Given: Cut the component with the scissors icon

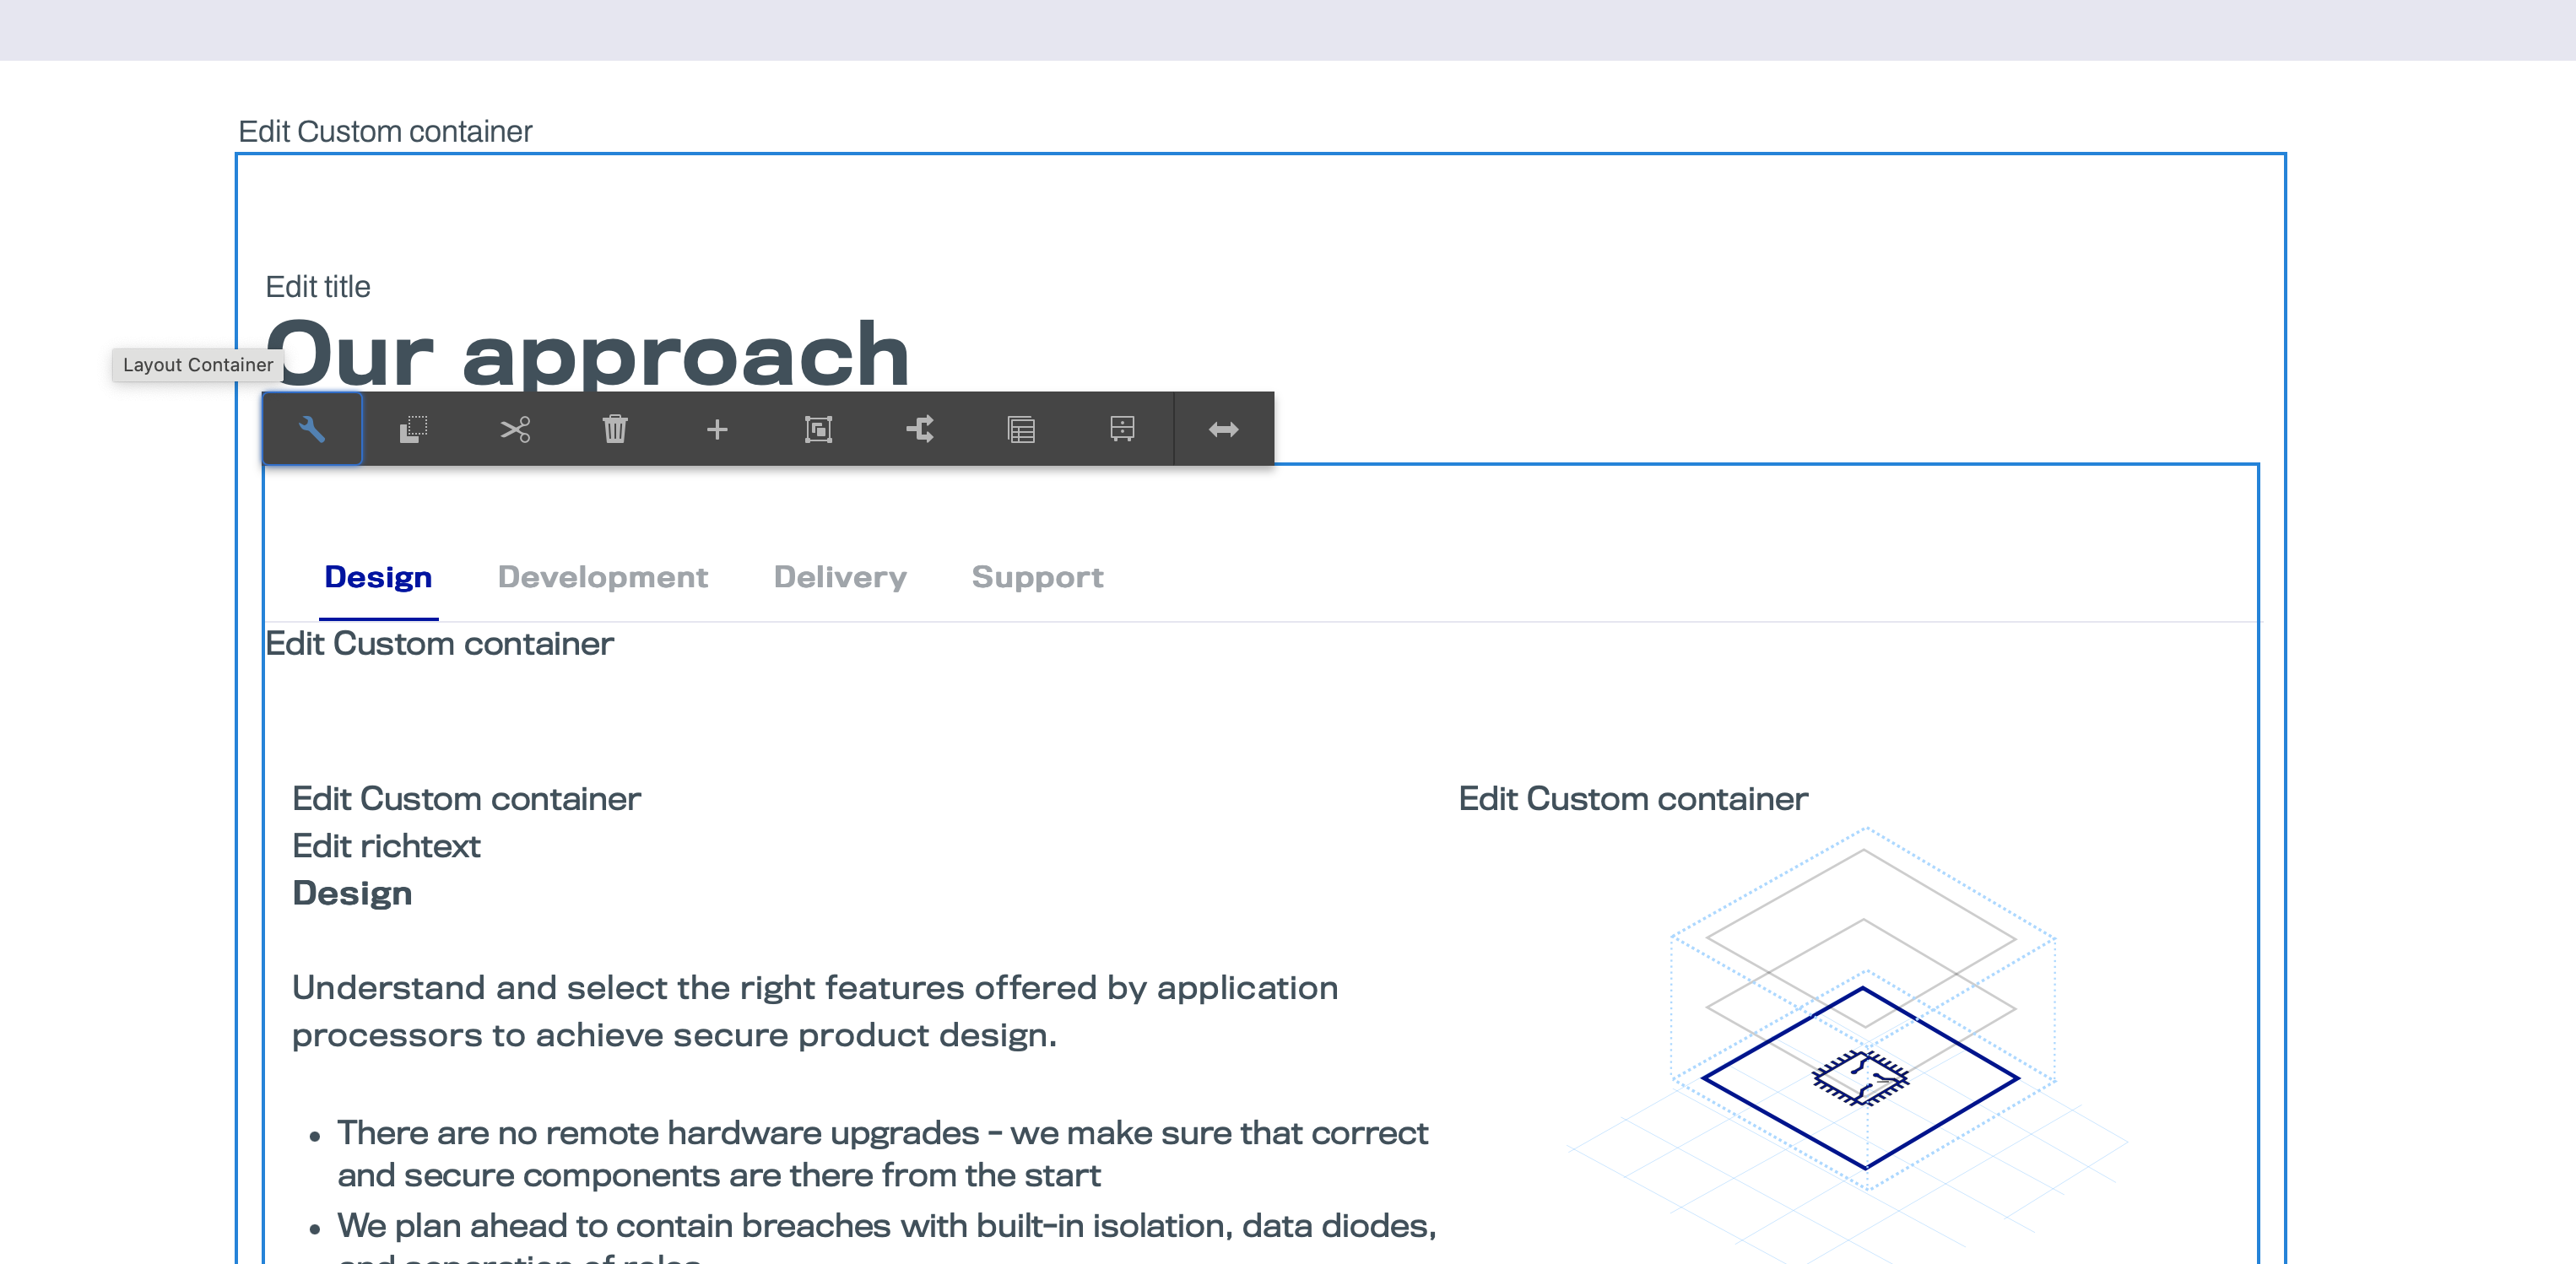Looking at the screenshot, I should (x=515, y=428).
